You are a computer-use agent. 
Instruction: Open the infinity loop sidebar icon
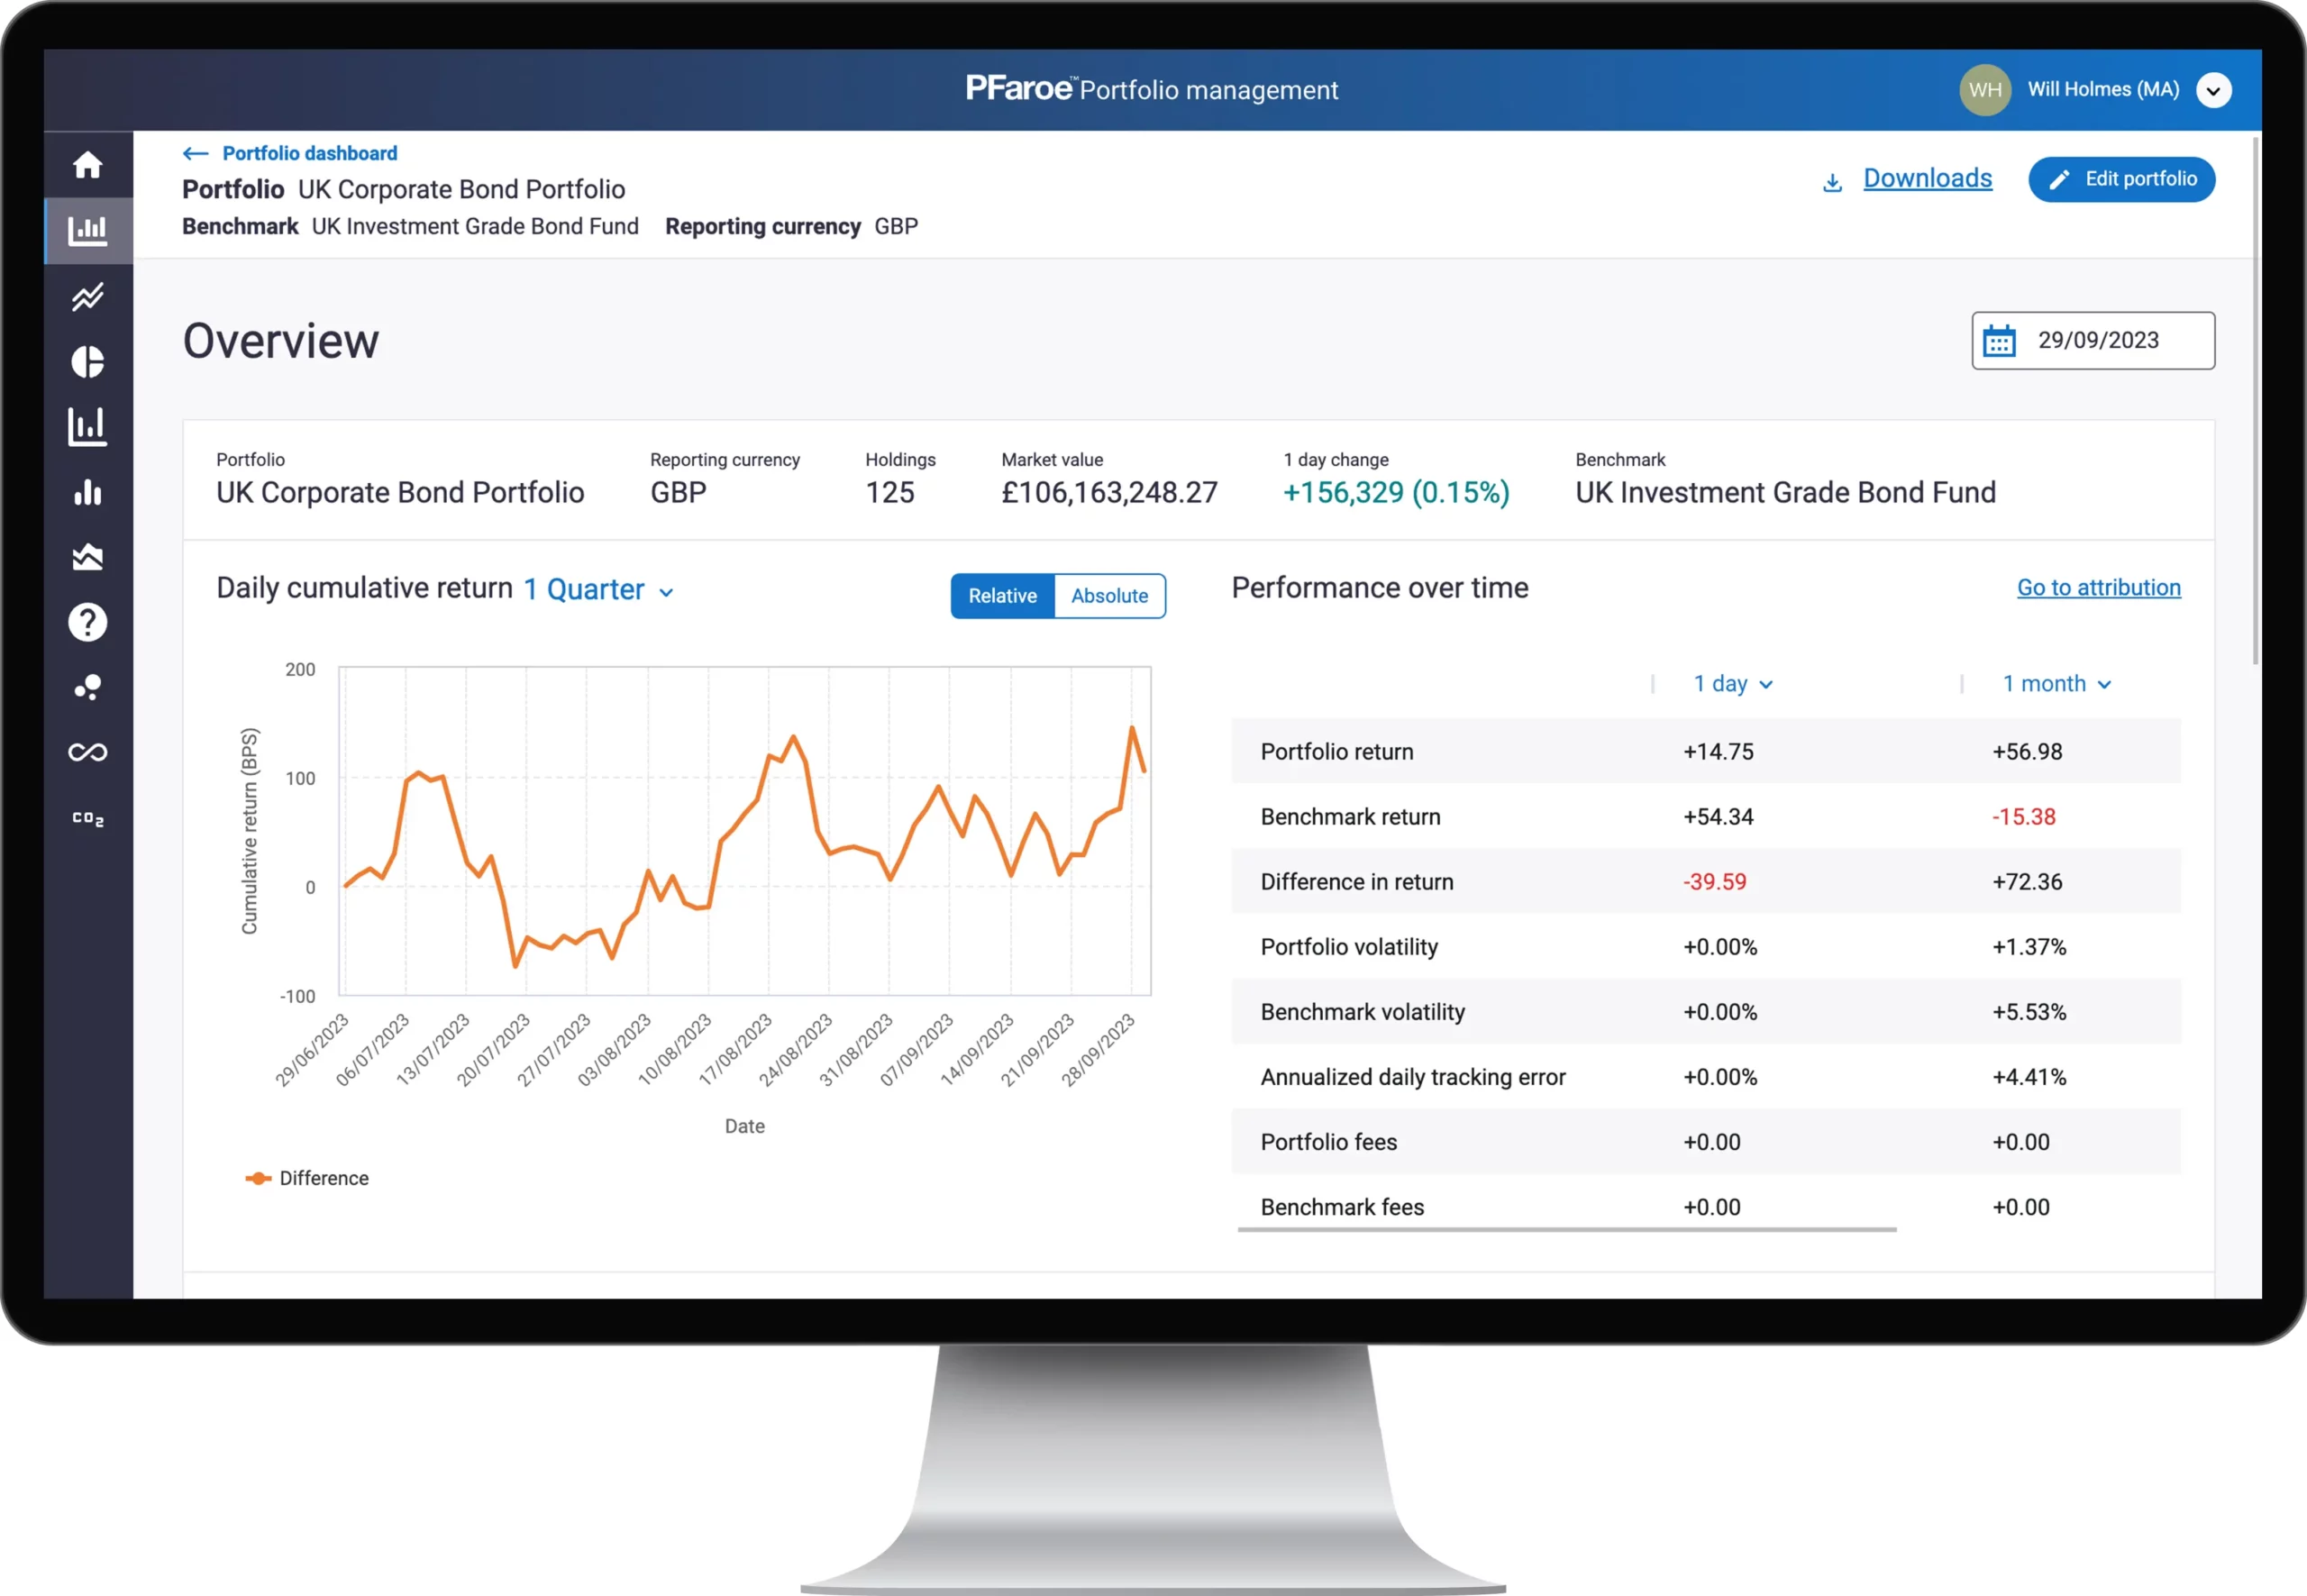pos(88,752)
